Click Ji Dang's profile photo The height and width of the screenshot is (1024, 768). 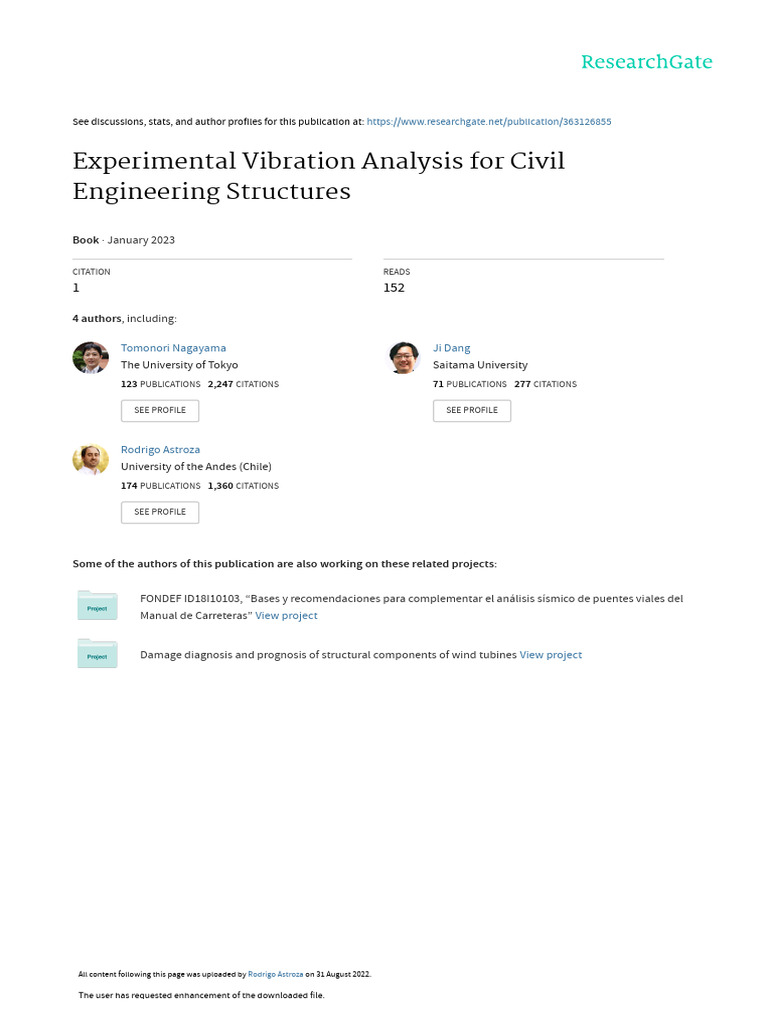coord(403,358)
